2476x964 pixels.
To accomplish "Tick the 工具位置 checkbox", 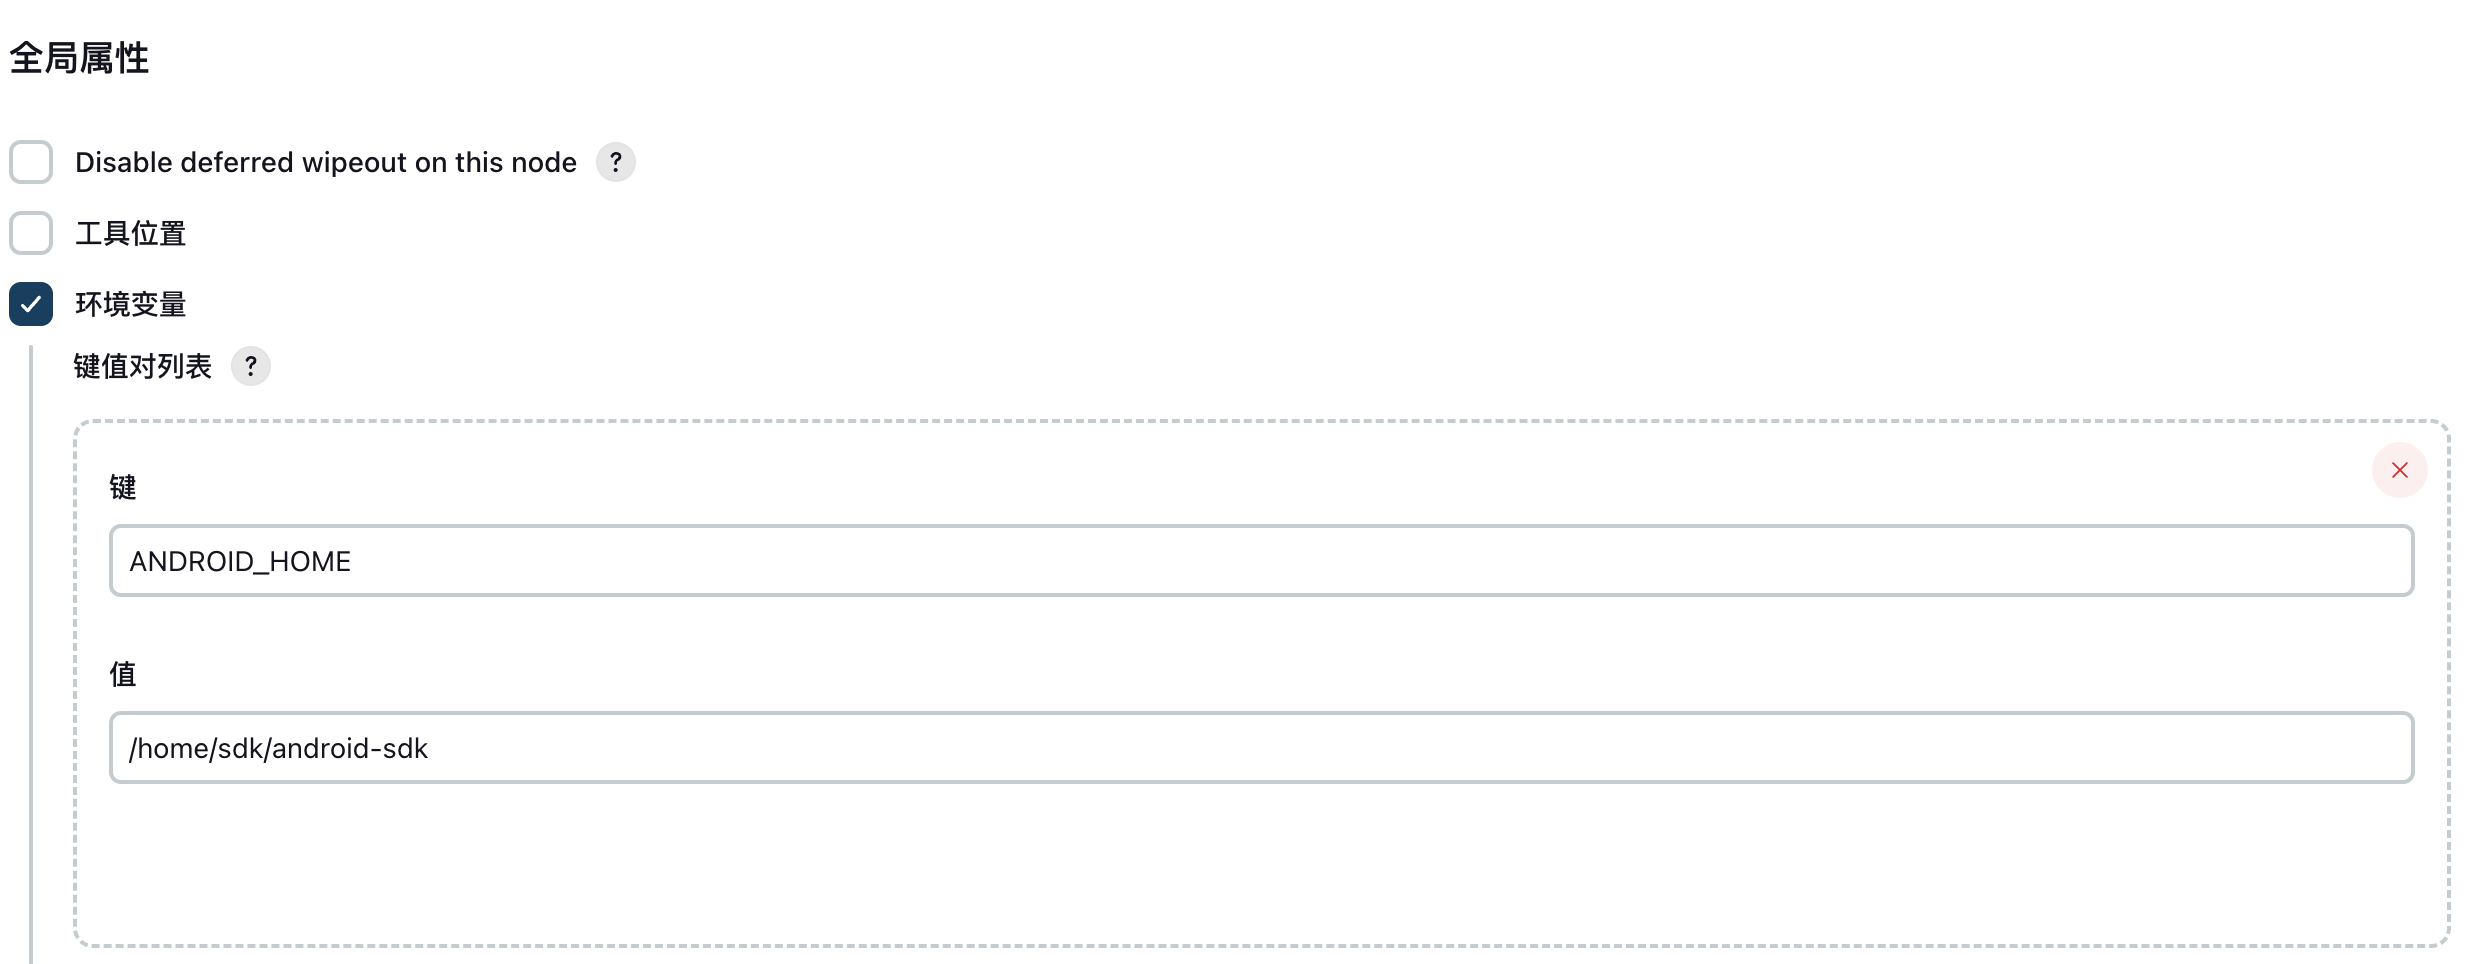I will pyautogui.click(x=31, y=233).
